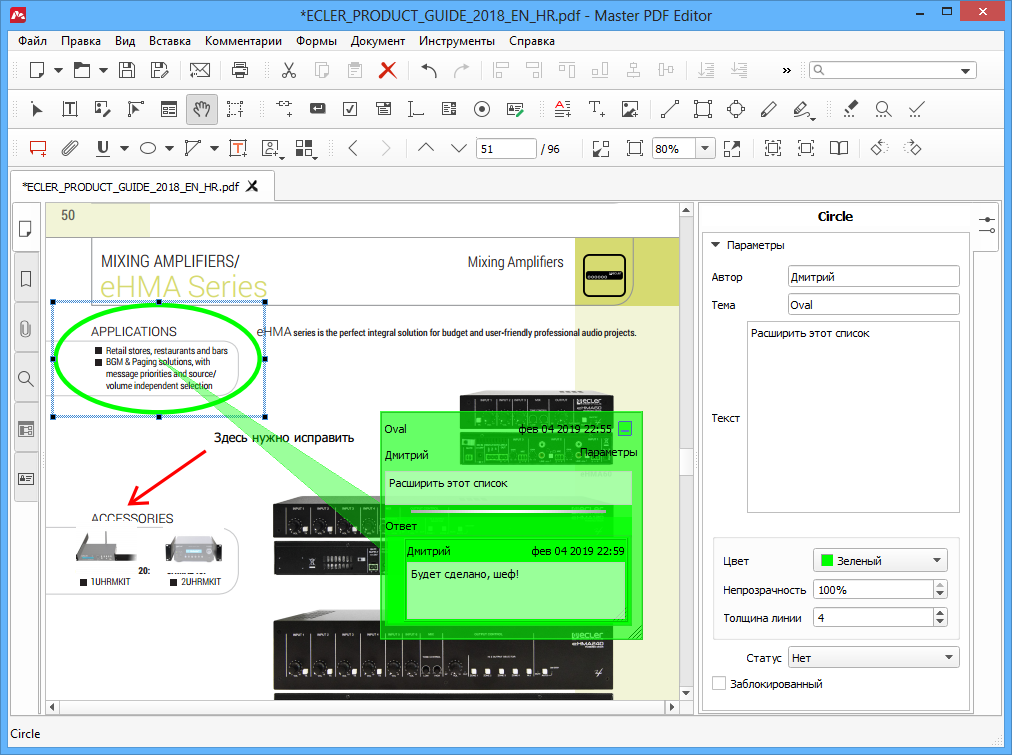
Task: Select the radio button form tool
Action: (x=482, y=109)
